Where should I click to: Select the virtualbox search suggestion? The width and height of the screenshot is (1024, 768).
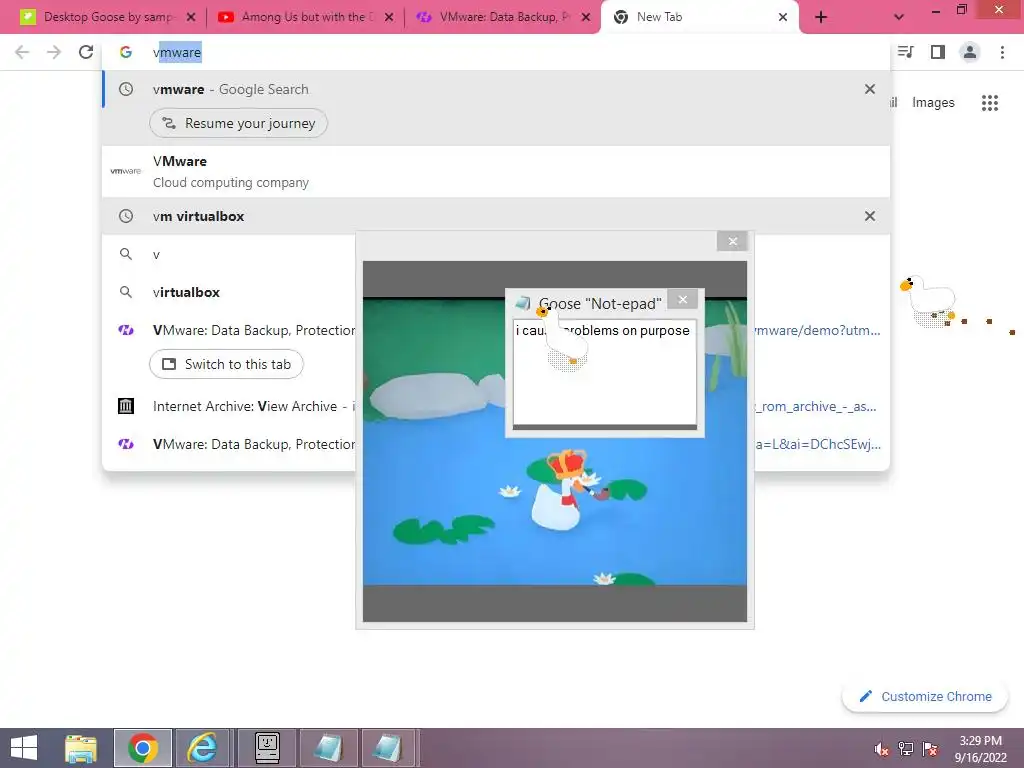(x=229, y=293)
